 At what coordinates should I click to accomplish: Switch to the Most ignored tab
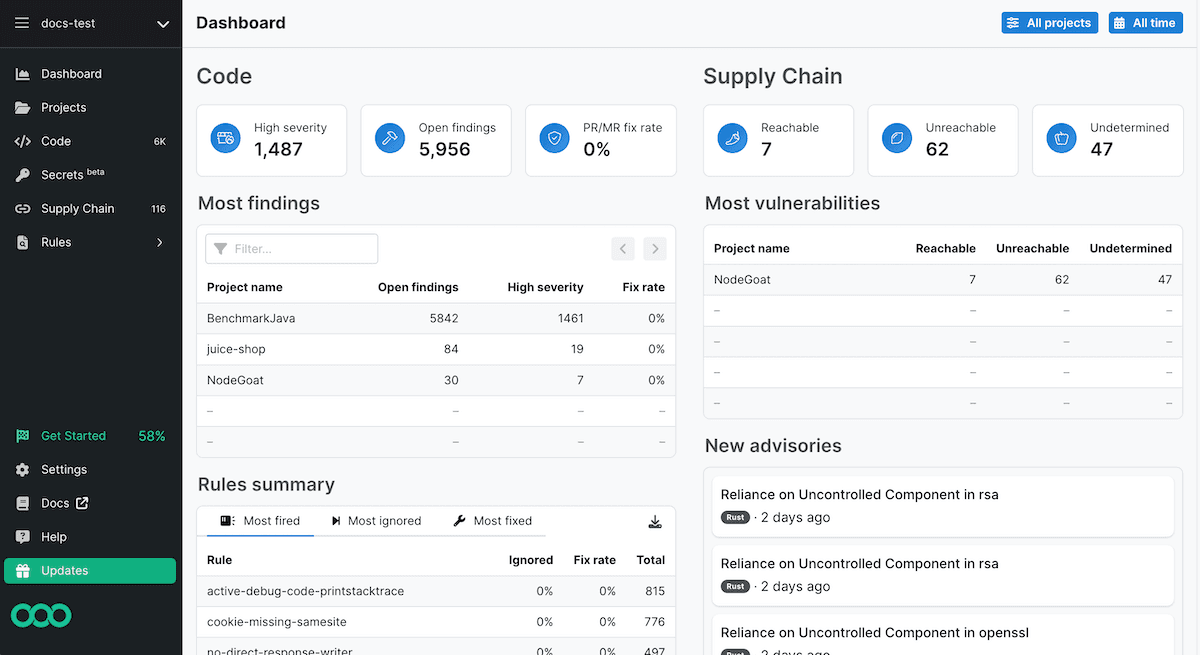[376, 520]
